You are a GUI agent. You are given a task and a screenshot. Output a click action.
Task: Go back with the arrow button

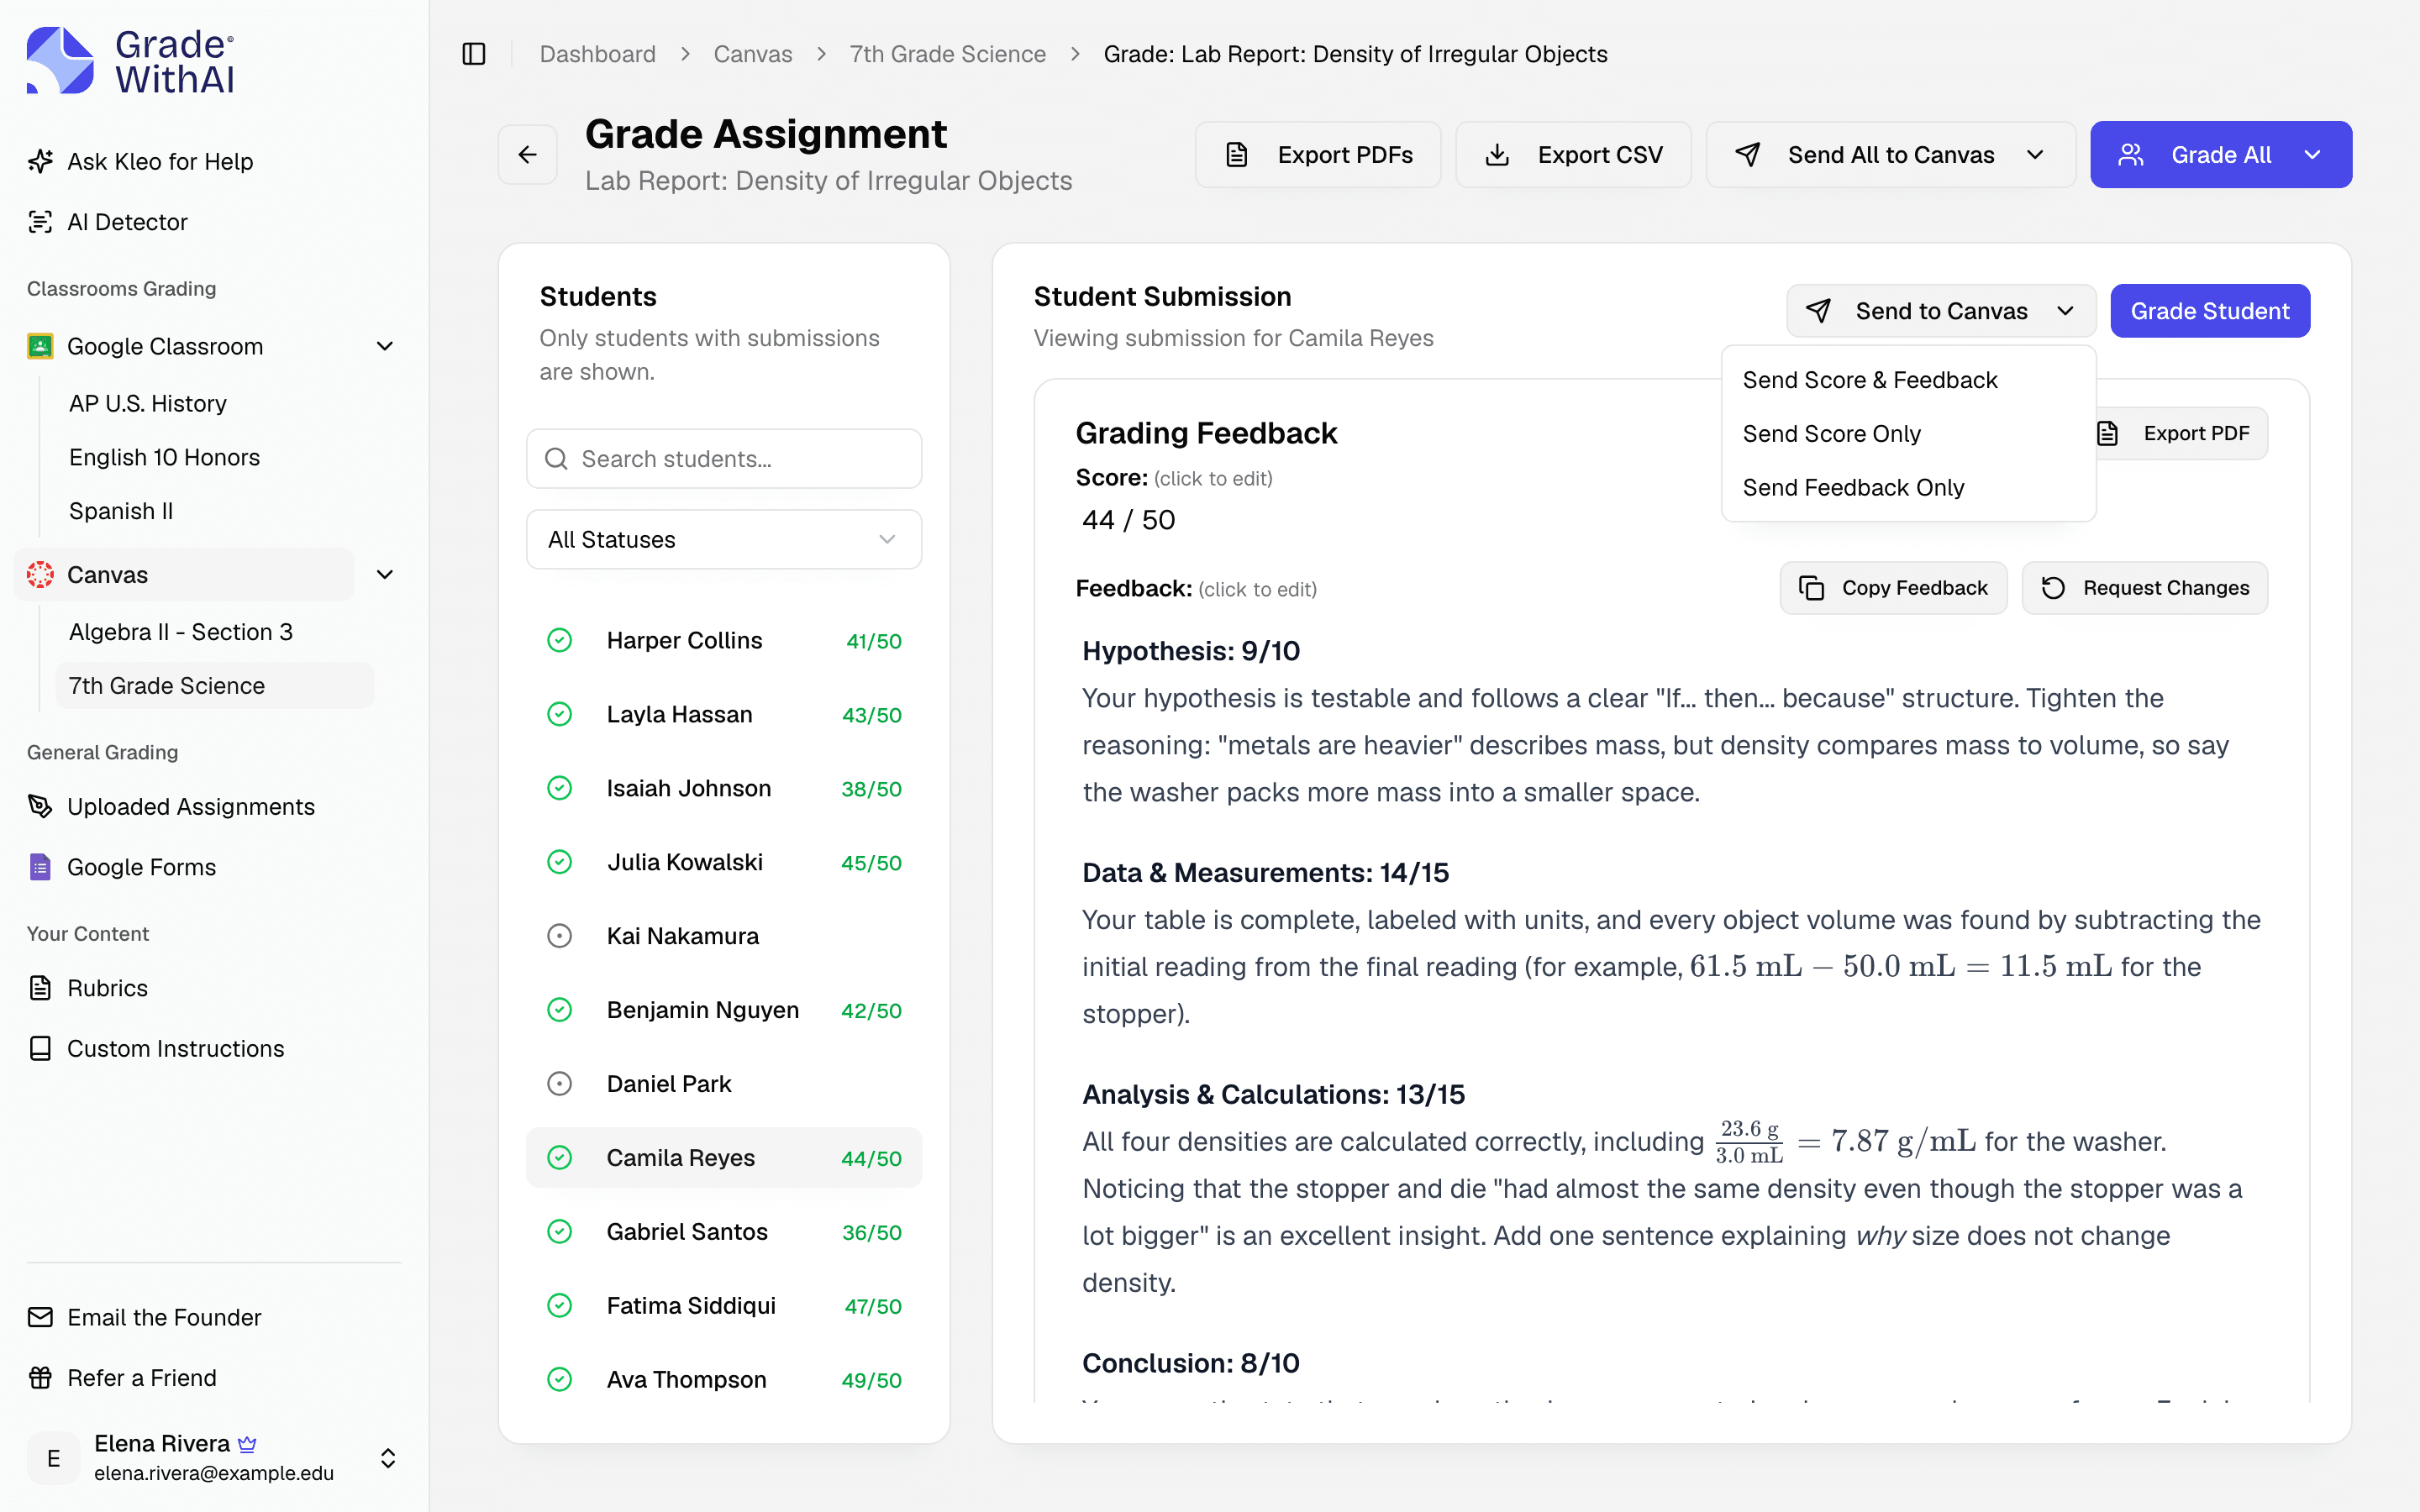(x=528, y=155)
